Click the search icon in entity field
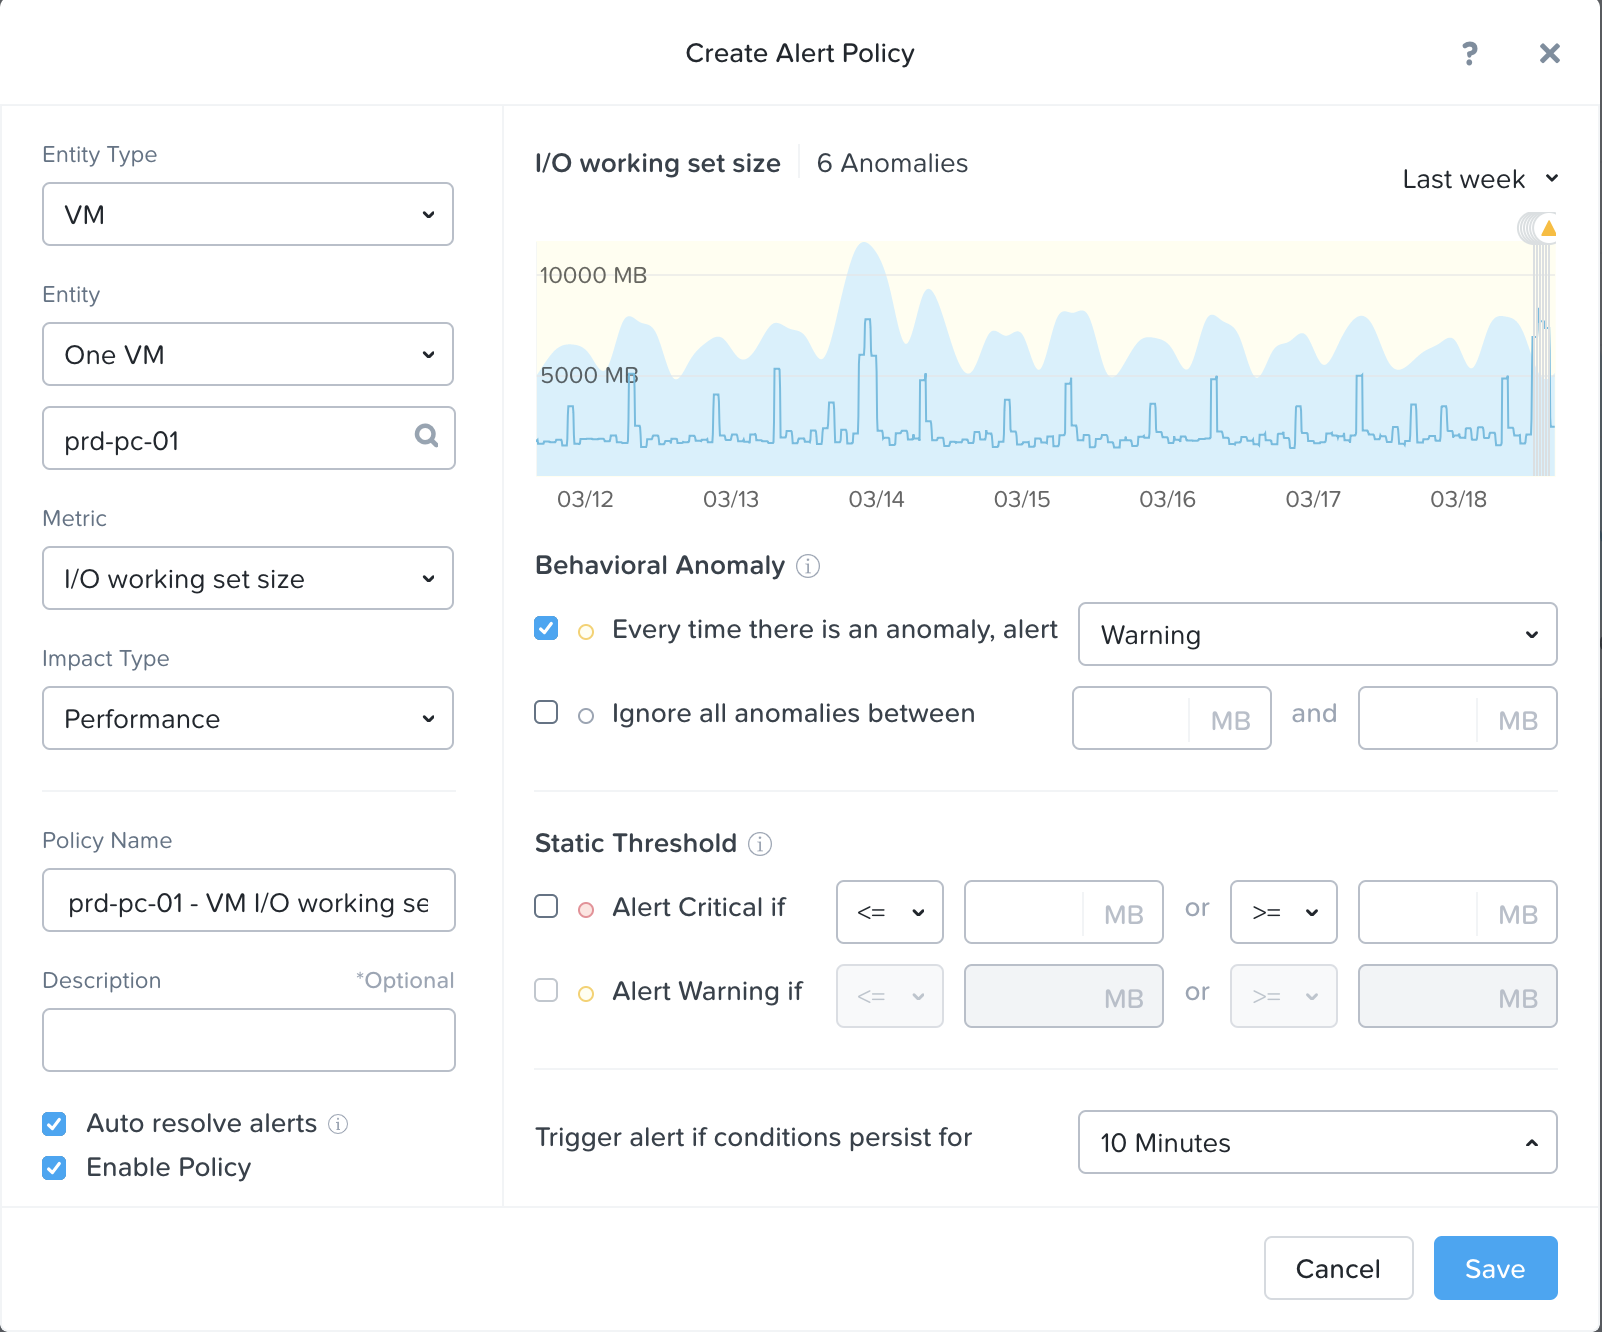This screenshot has height=1332, width=1602. pos(427,436)
